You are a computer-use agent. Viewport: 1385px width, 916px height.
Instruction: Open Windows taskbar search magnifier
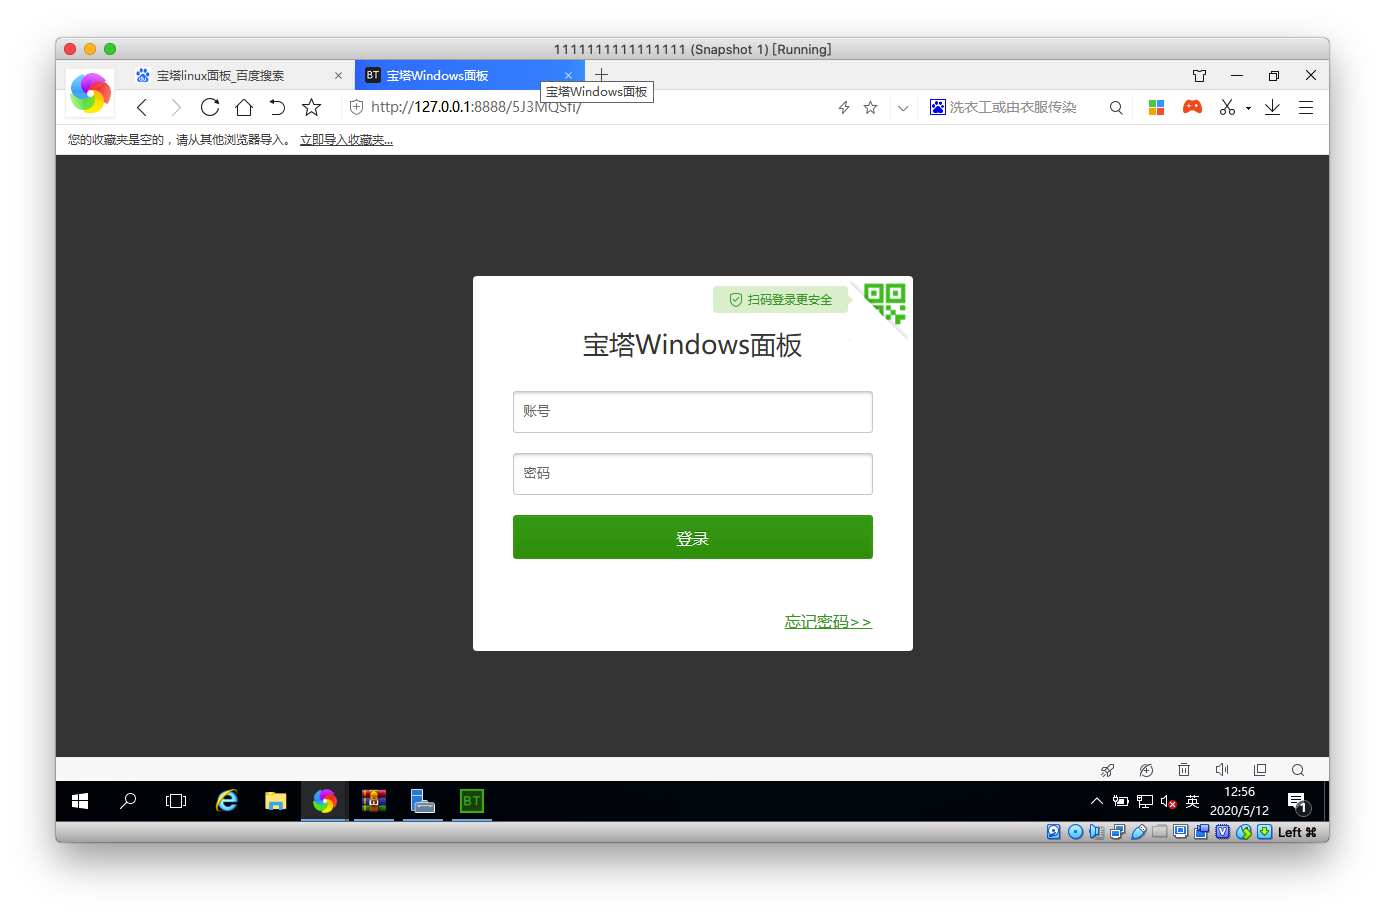(128, 801)
